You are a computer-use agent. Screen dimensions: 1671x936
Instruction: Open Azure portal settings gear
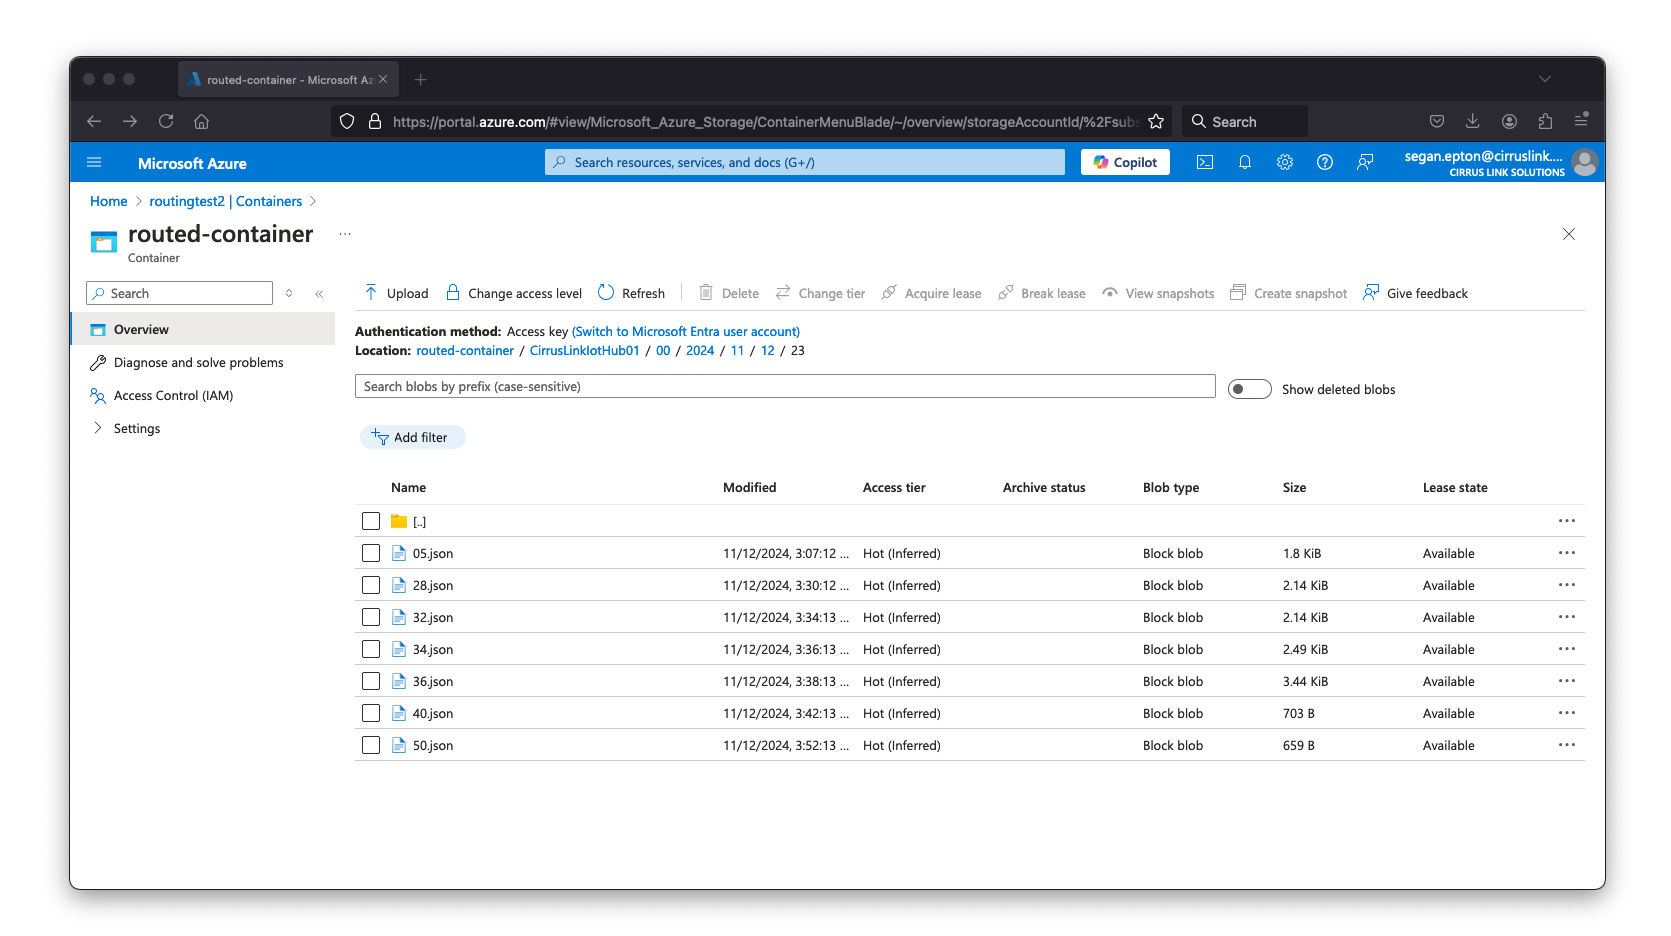tap(1285, 162)
